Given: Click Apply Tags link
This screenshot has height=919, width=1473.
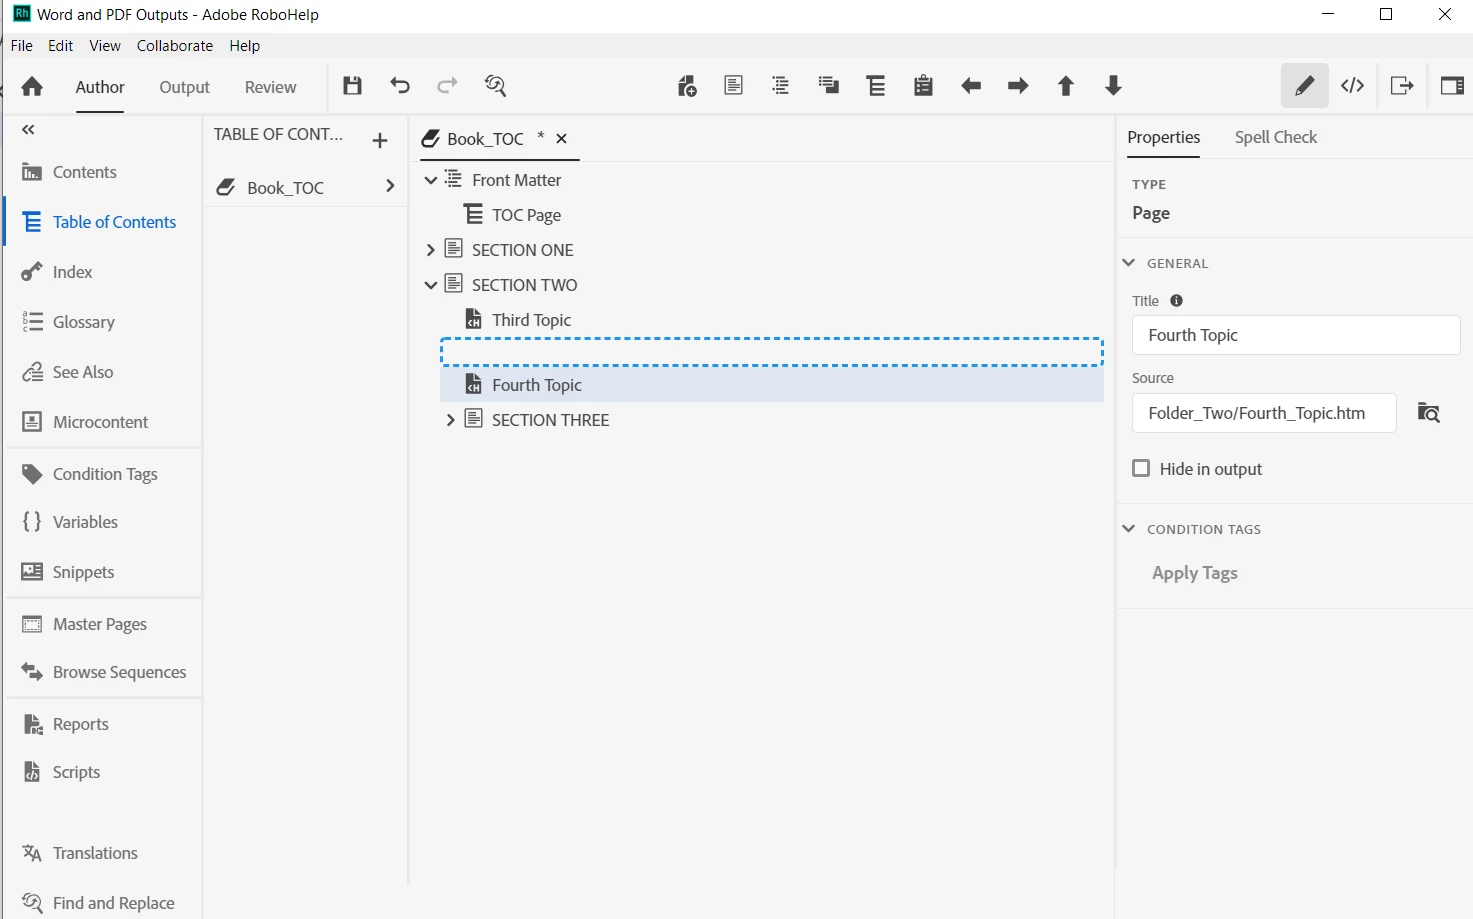Looking at the screenshot, I should pos(1195,573).
